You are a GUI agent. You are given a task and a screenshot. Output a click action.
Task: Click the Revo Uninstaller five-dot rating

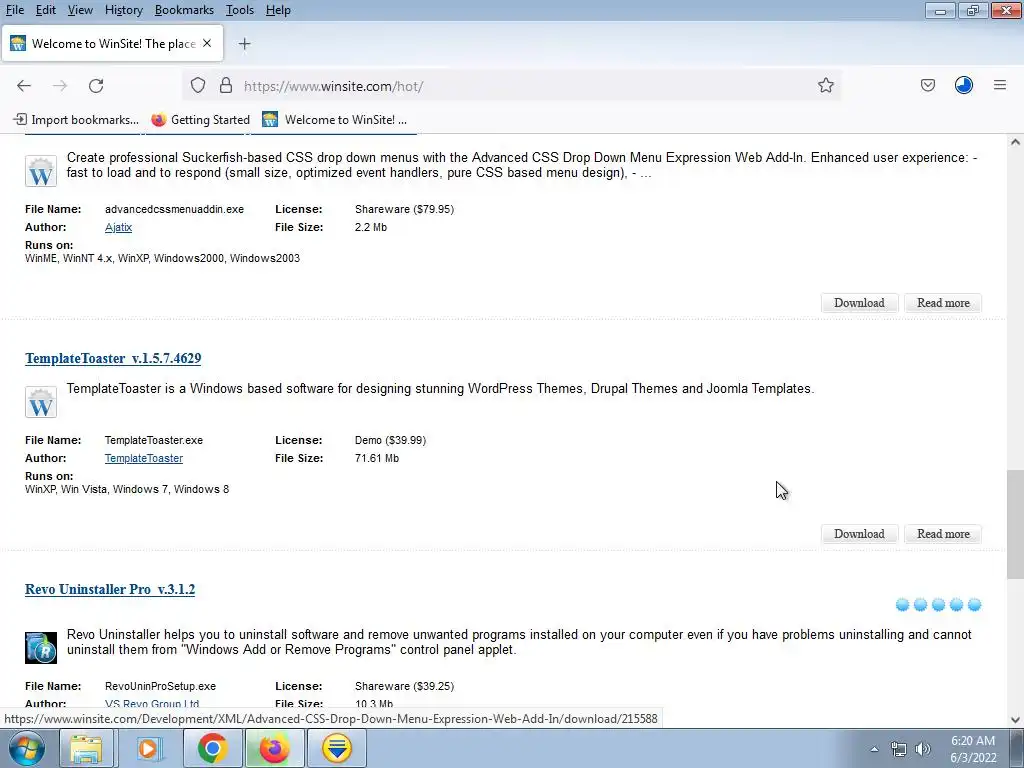click(x=938, y=605)
